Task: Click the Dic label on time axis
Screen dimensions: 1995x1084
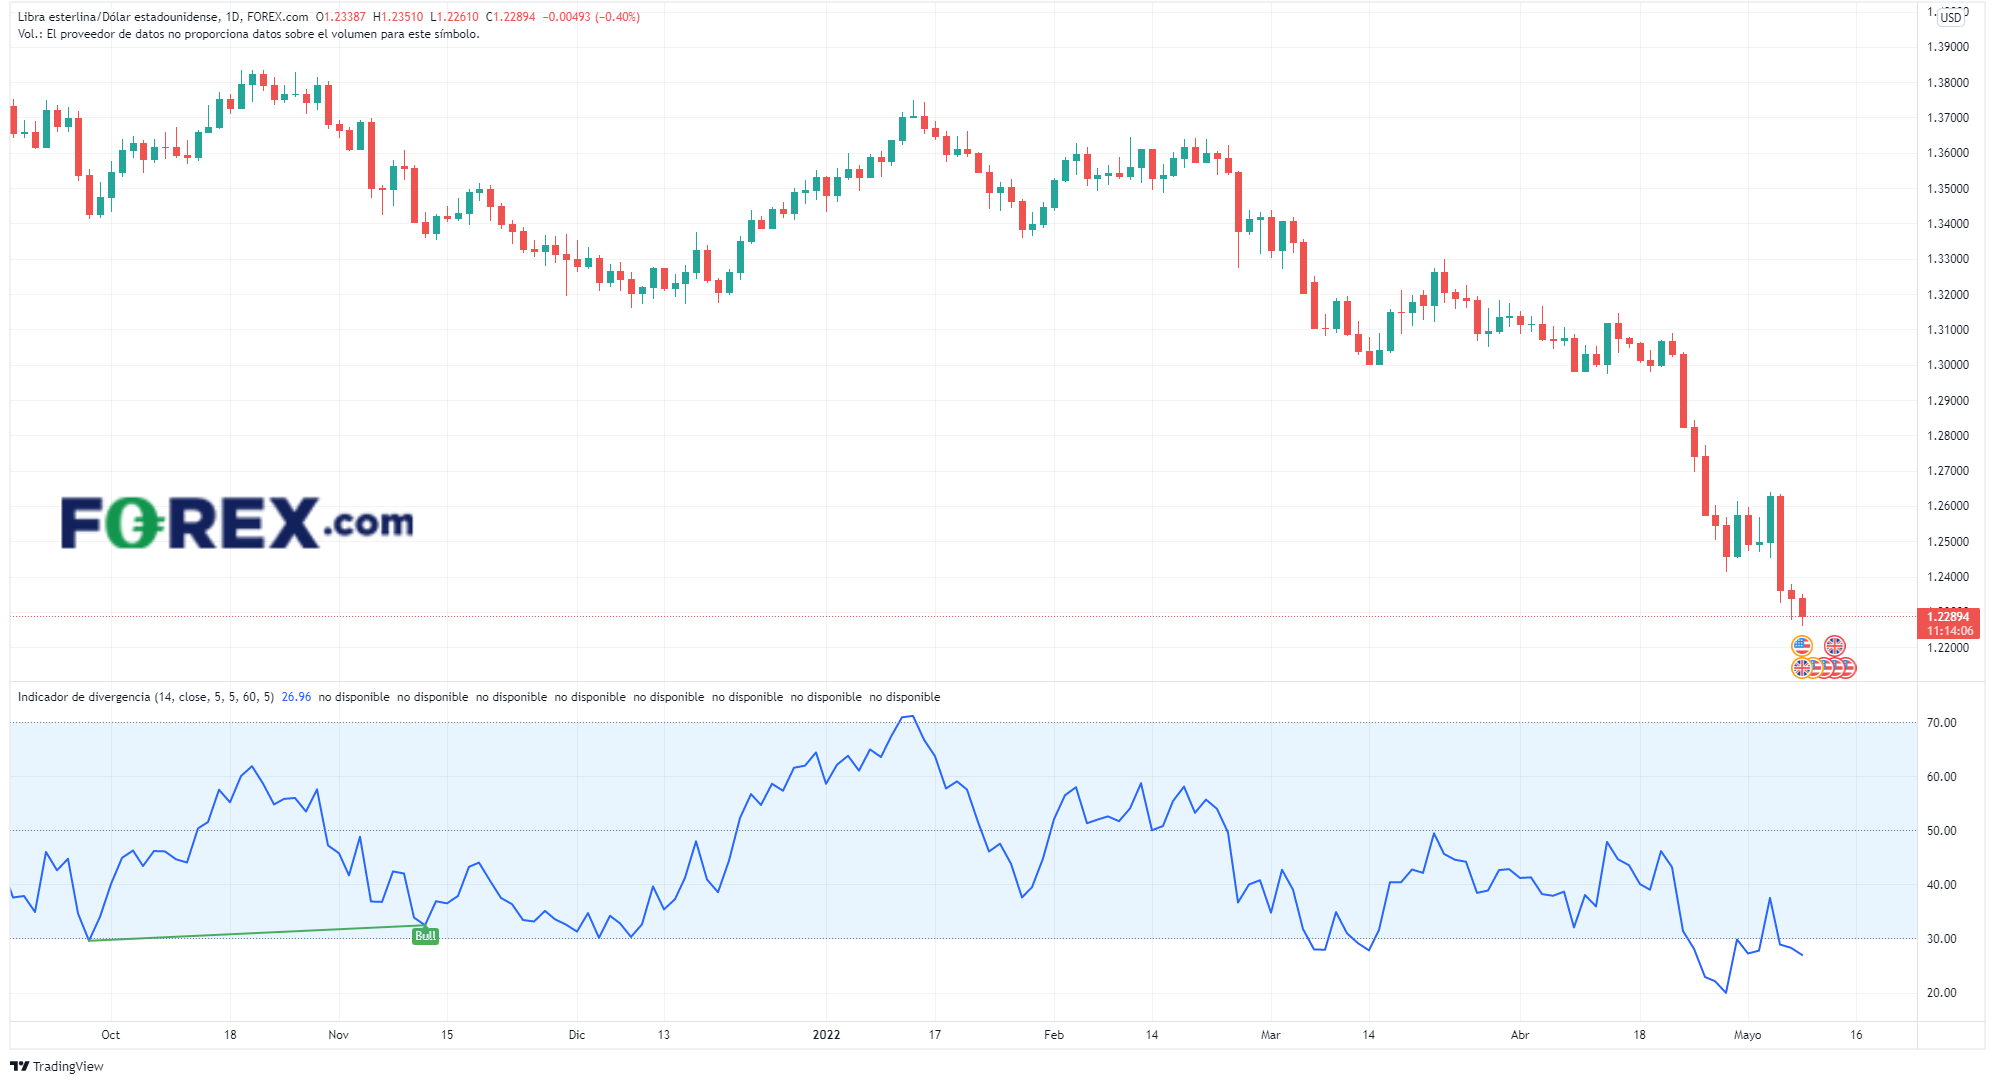Action: pos(577,1035)
